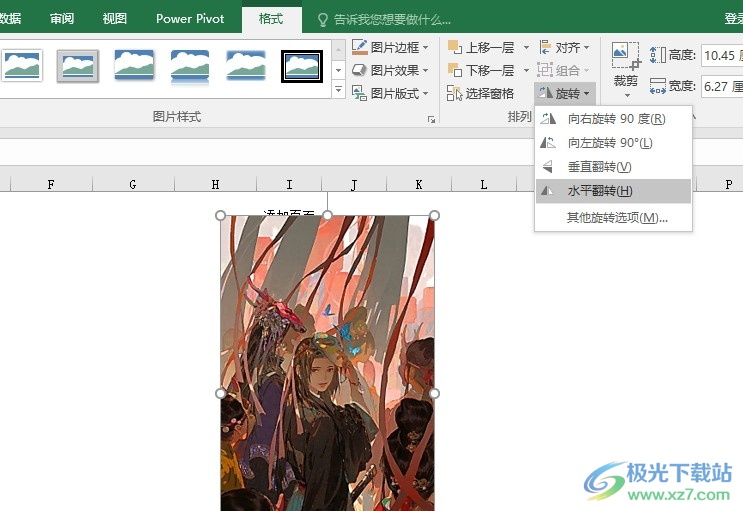Apply the black double-frame picture style
Screen dimensions: 743x511
tap(302, 66)
